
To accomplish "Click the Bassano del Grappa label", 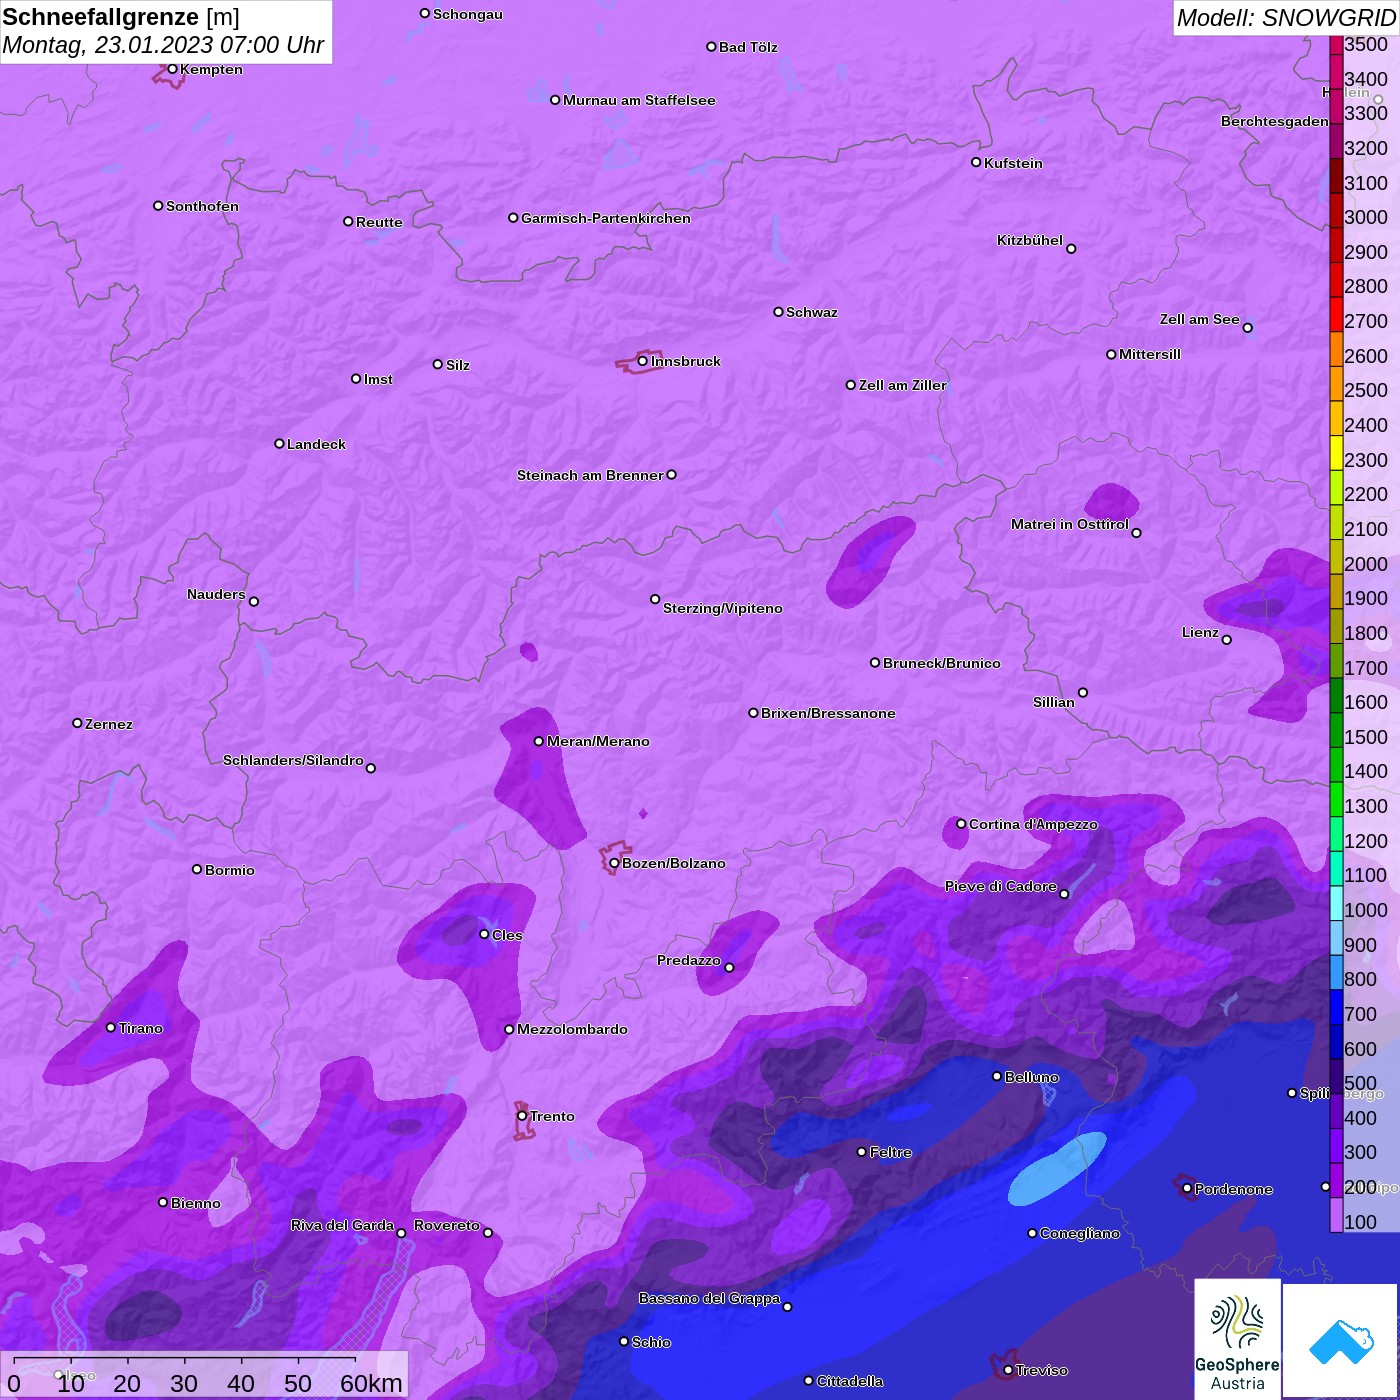I will click(709, 1298).
